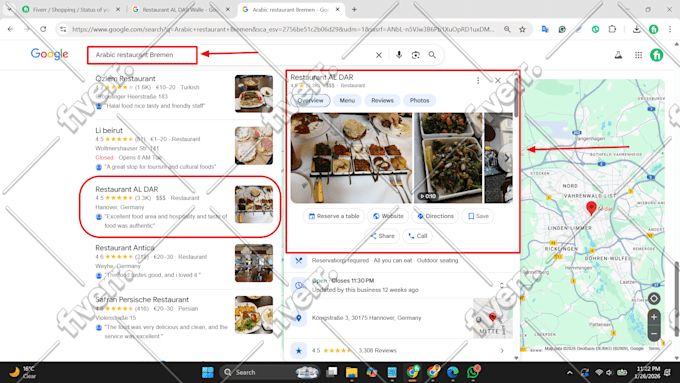
Task: Click the Li beirut photo thumbnail
Action: click(254, 146)
